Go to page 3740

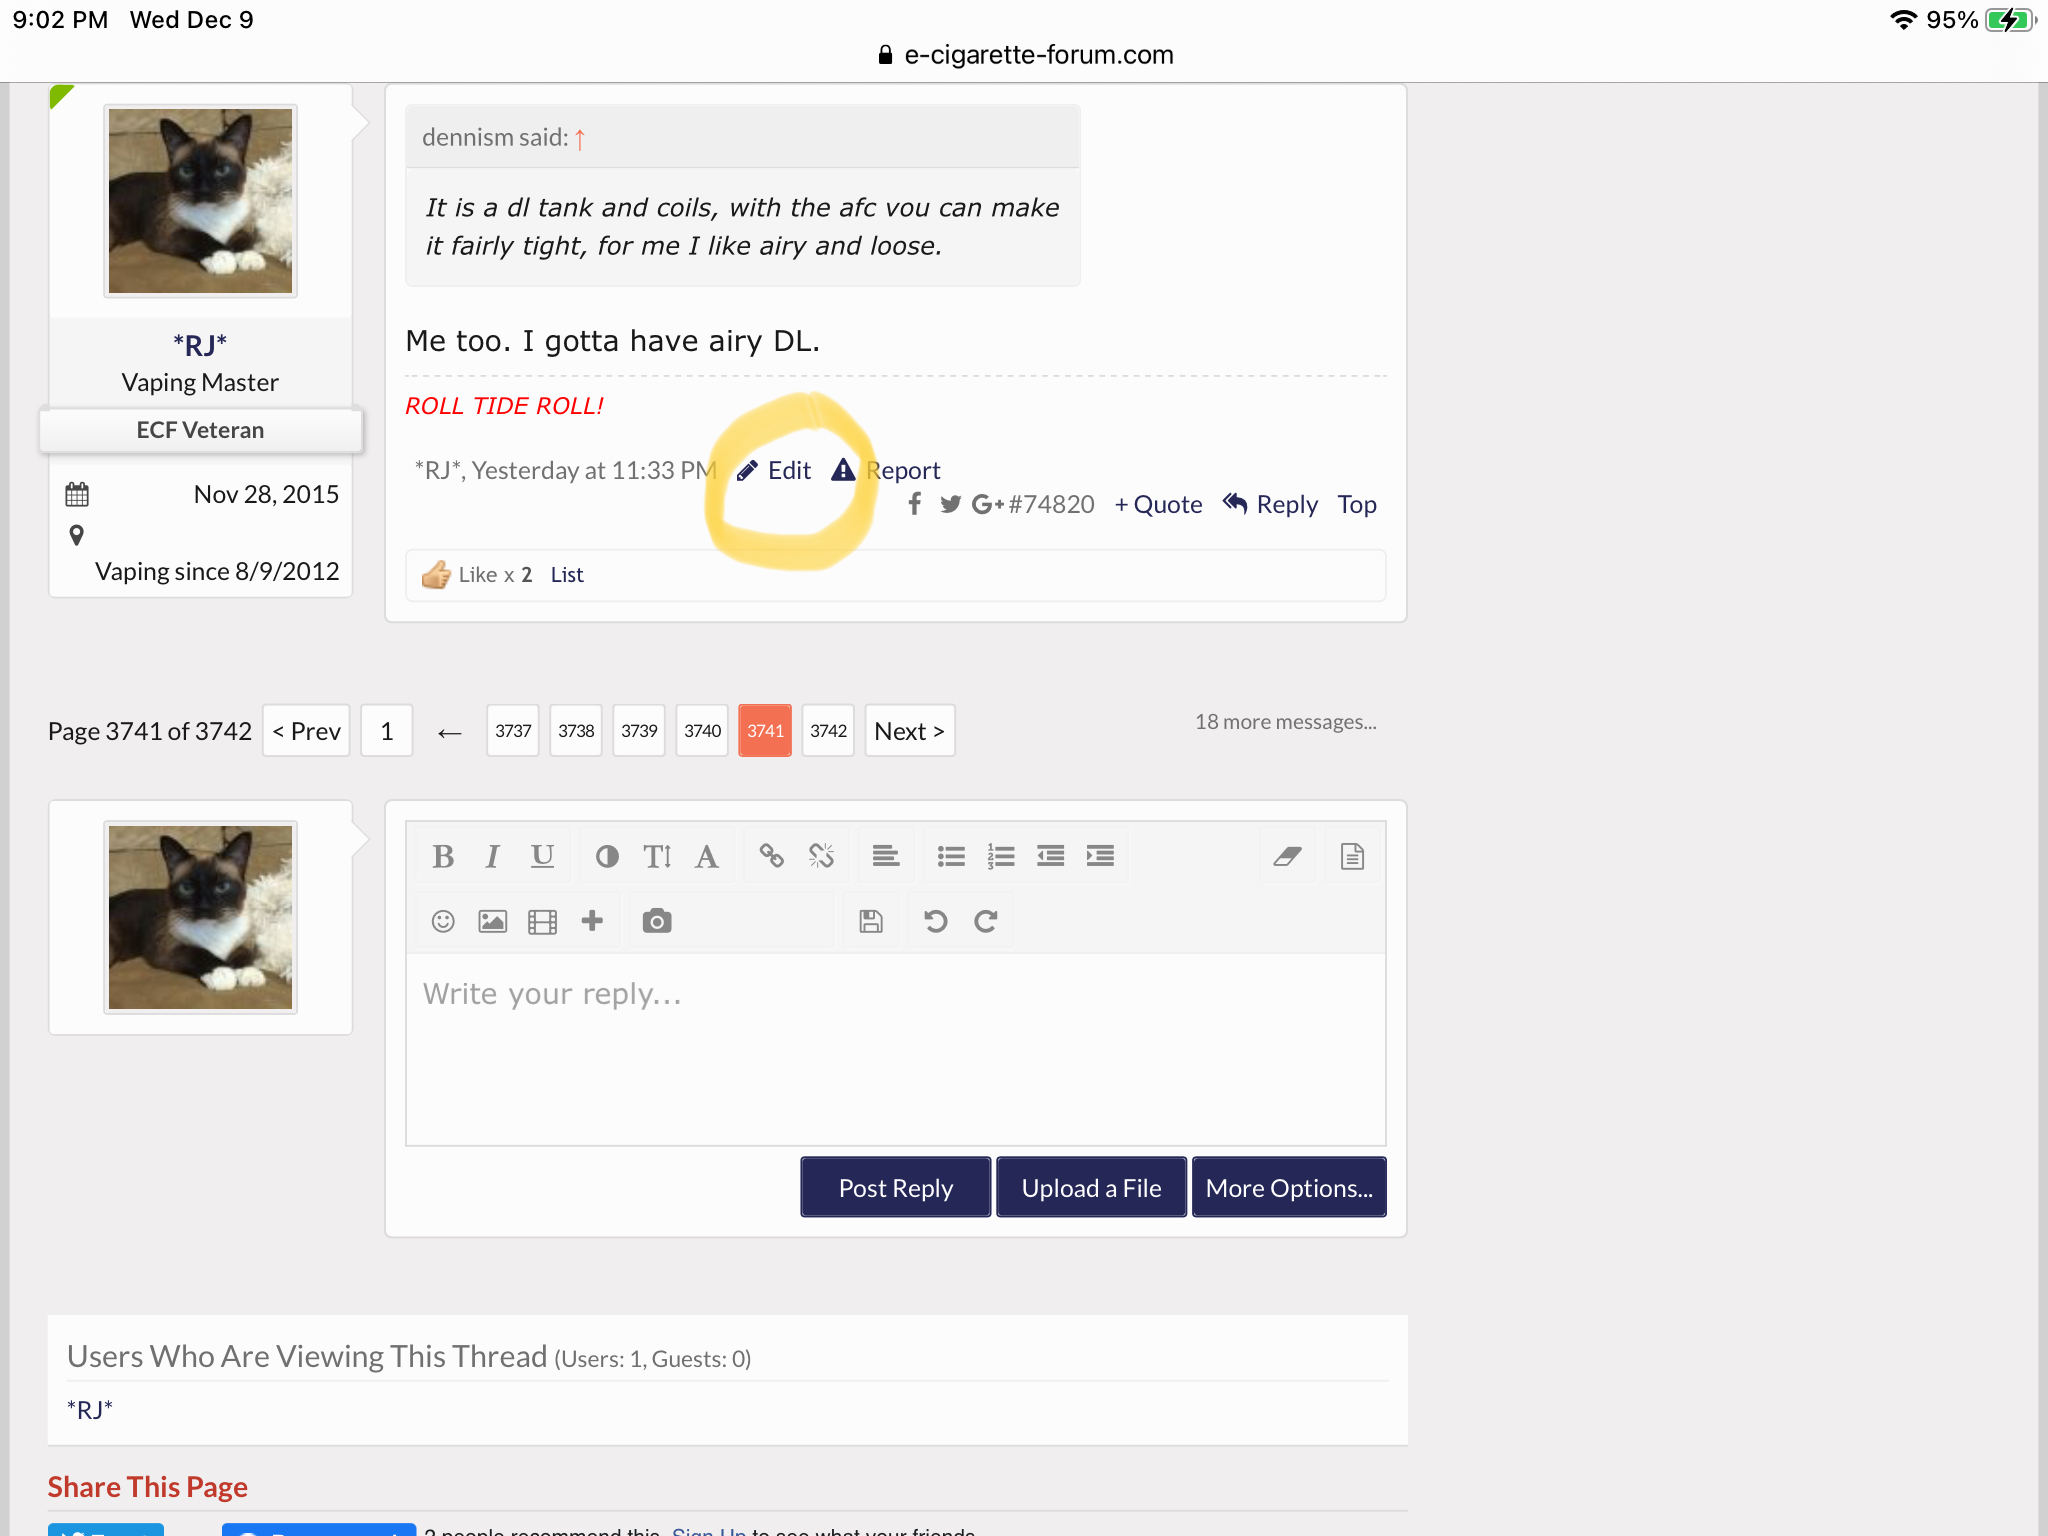tap(702, 731)
